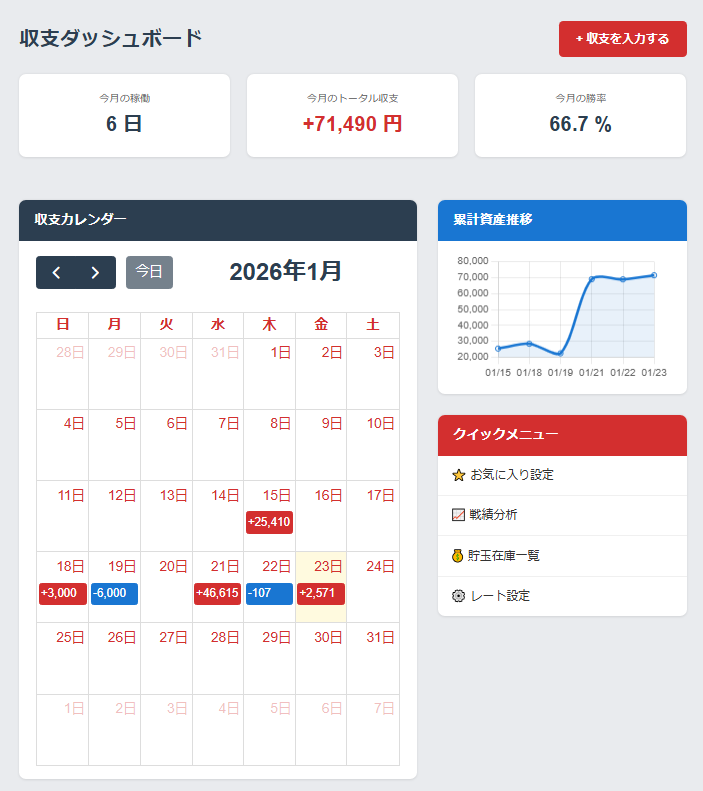The image size is (703, 791).
Task: Click the money bag icon beside 貯玉在庫一覧
Action: [459, 556]
